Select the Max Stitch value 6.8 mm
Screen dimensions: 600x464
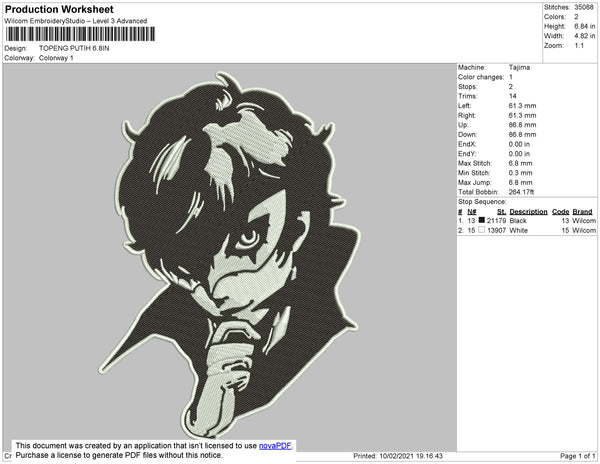[x=520, y=163]
